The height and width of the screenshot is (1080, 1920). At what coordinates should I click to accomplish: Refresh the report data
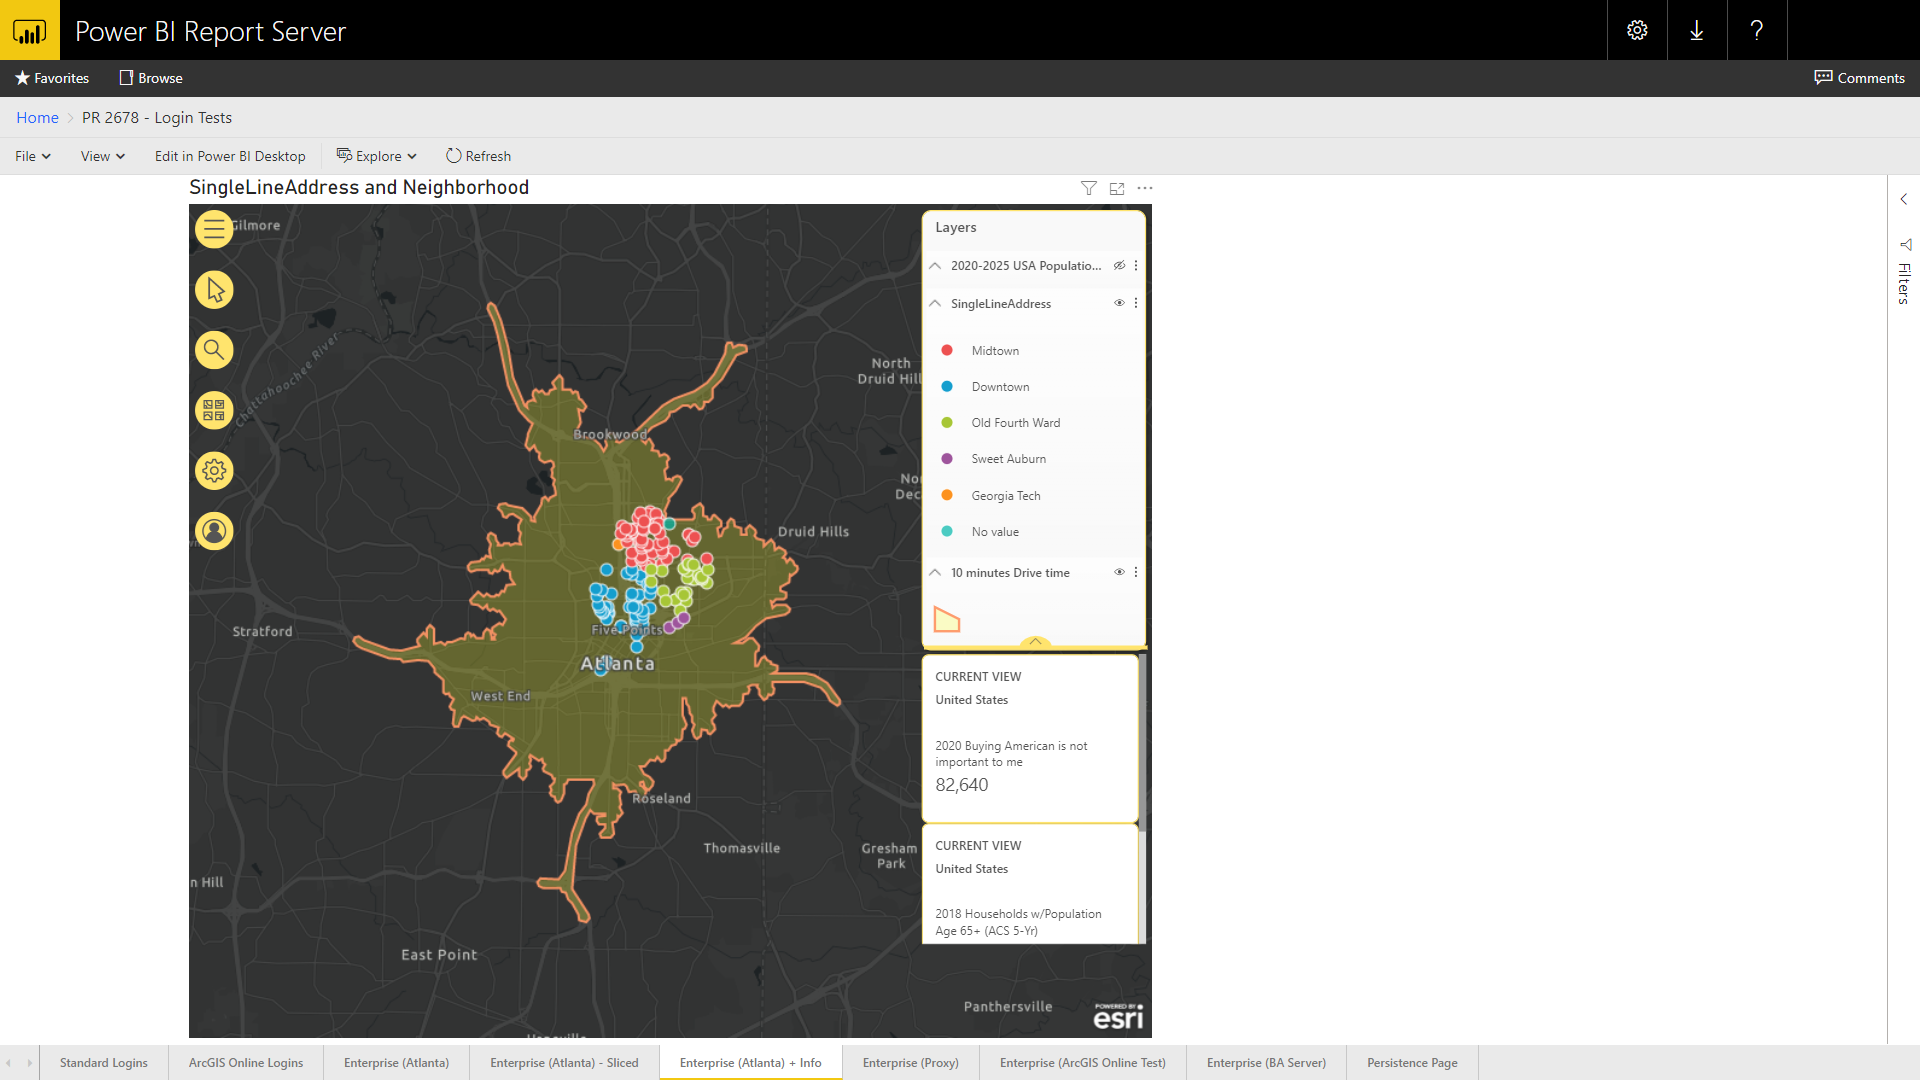click(478, 156)
